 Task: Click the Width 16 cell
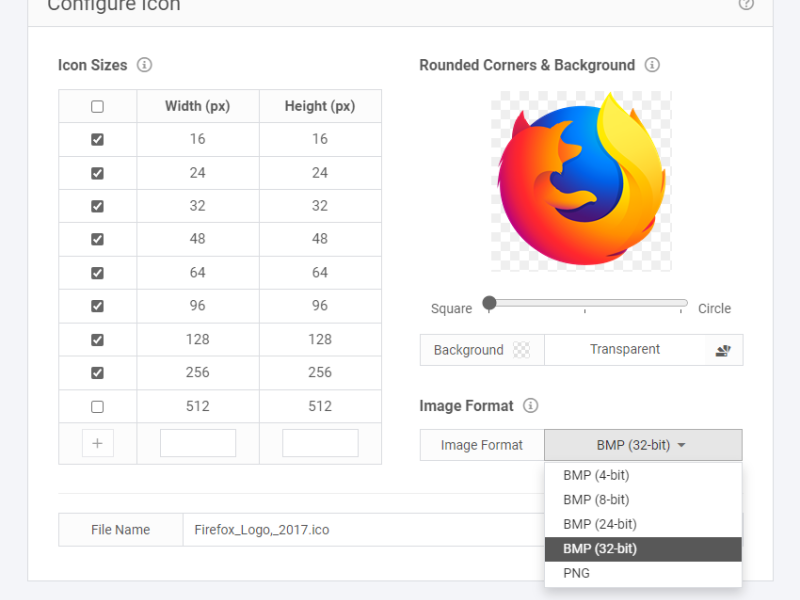(198, 139)
